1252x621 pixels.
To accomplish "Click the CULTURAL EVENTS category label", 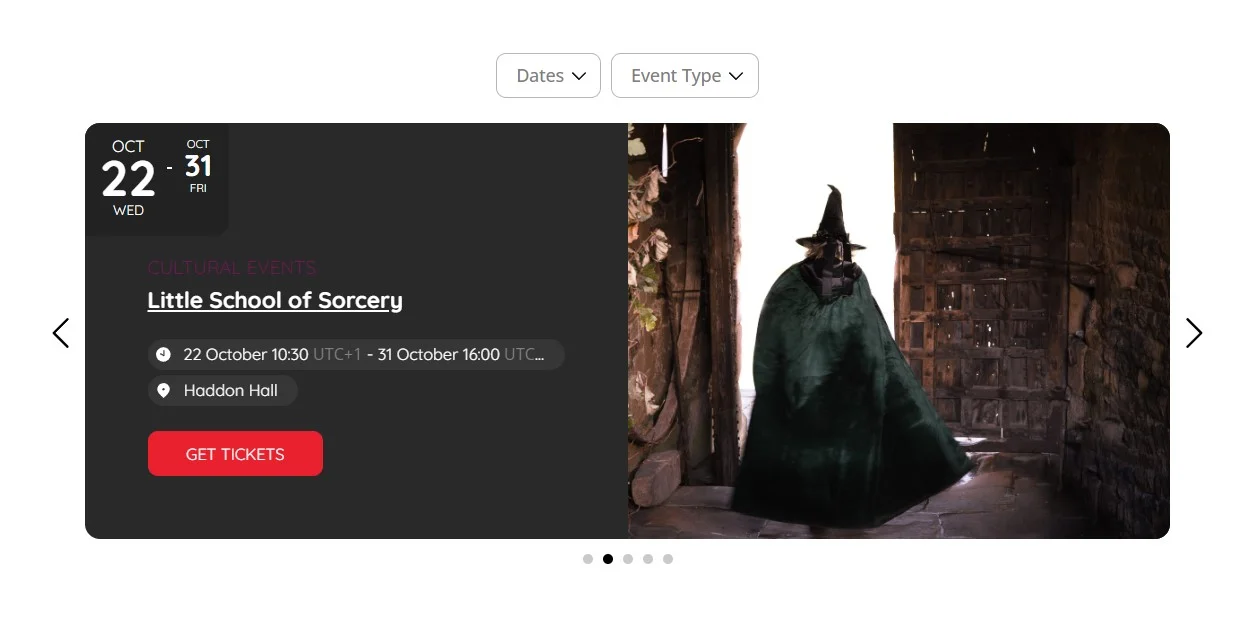I will (232, 267).
